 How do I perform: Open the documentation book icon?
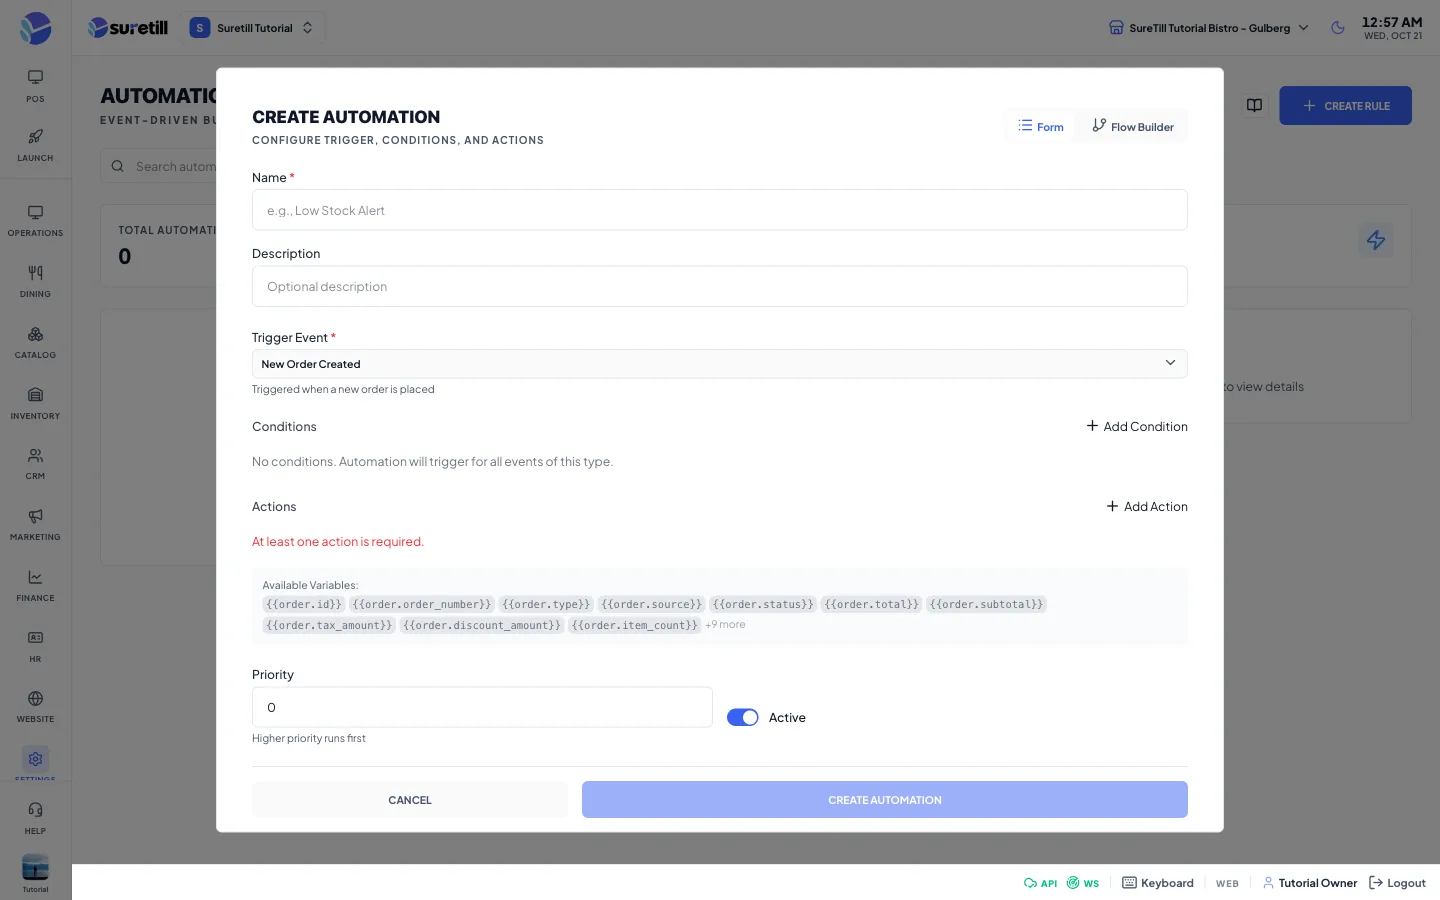click(x=1254, y=105)
